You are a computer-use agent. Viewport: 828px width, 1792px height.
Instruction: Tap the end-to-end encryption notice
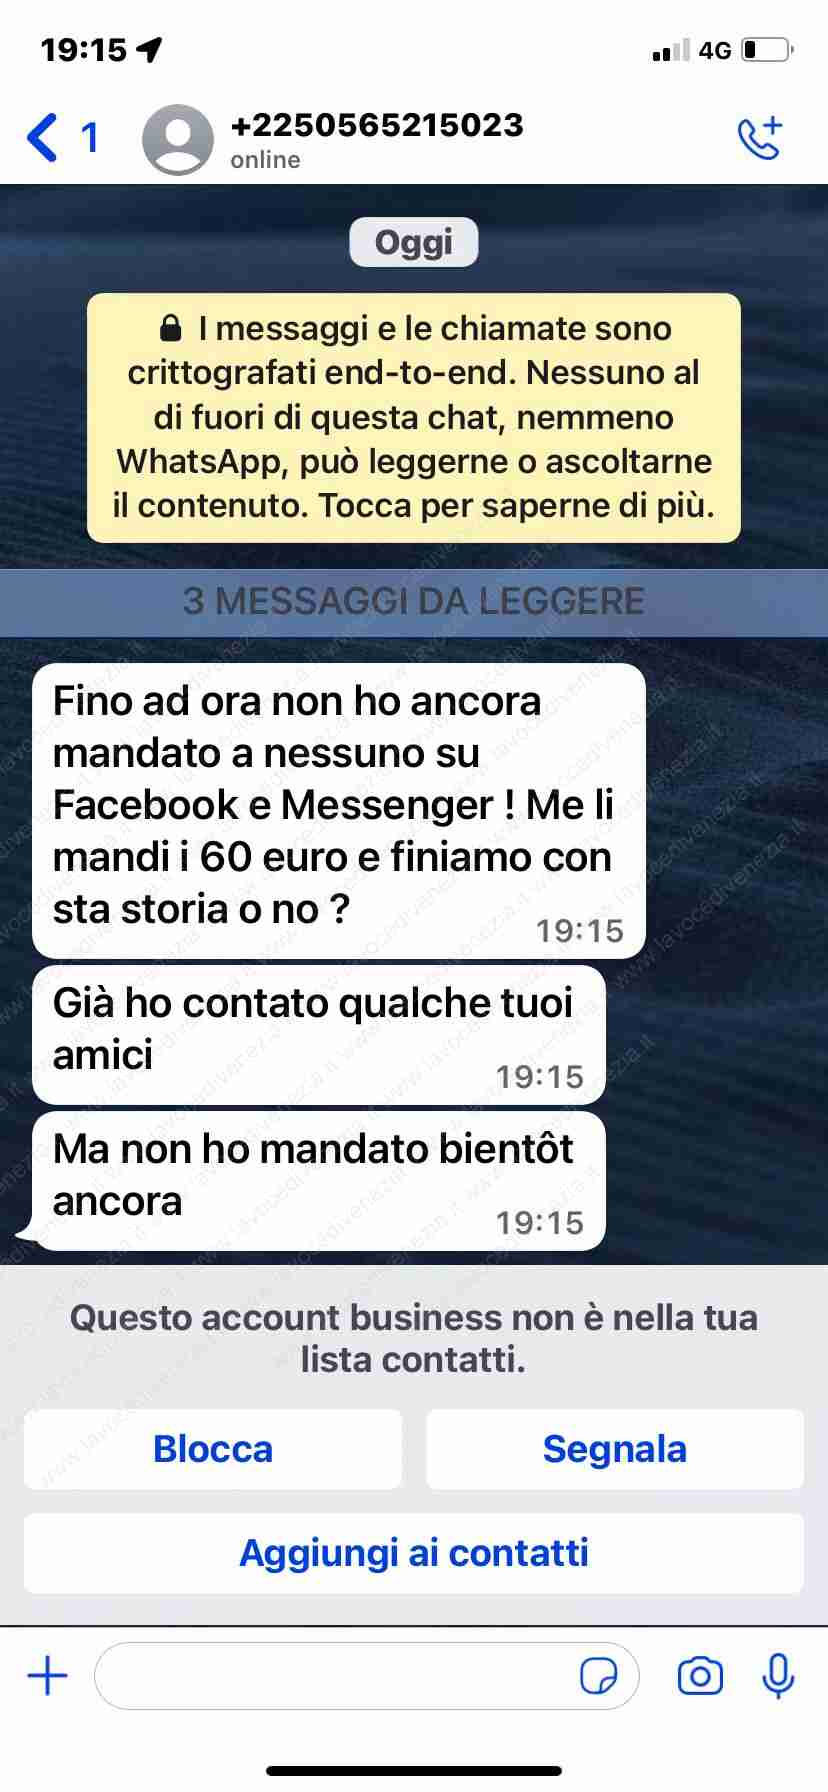(414, 418)
